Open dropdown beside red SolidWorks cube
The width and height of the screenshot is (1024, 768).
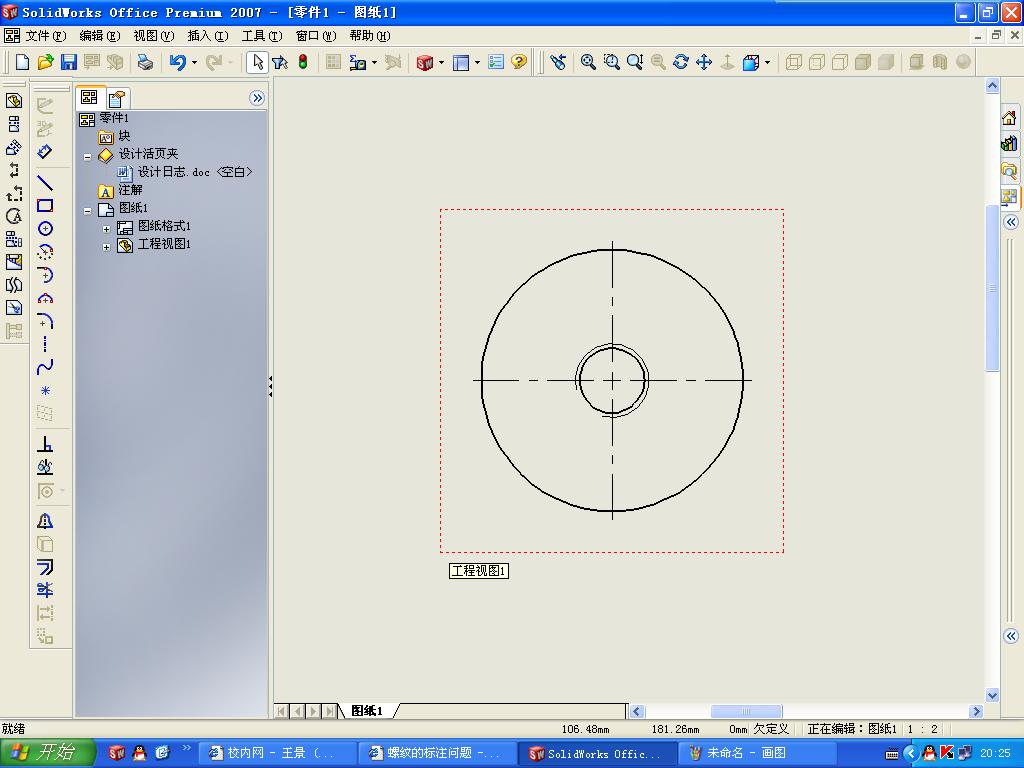441,63
